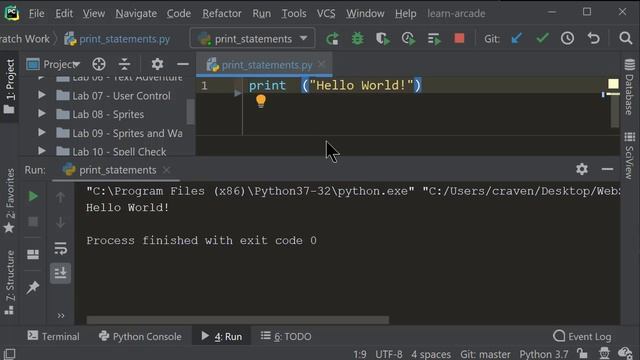The width and height of the screenshot is (640, 360).
Task: Toggle the Database side panel
Action: pyautogui.click(x=629, y=87)
